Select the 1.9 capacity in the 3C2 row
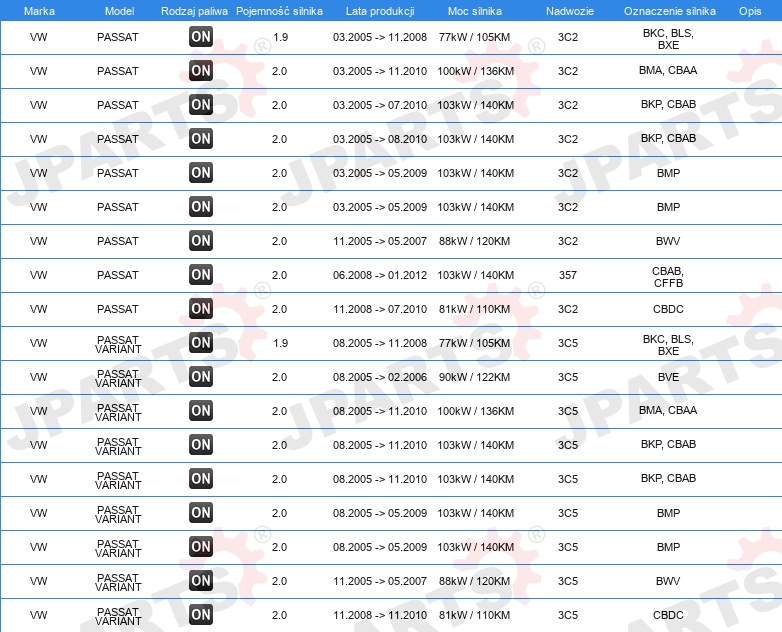This screenshot has width=782, height=632. [x=280, y=37]
